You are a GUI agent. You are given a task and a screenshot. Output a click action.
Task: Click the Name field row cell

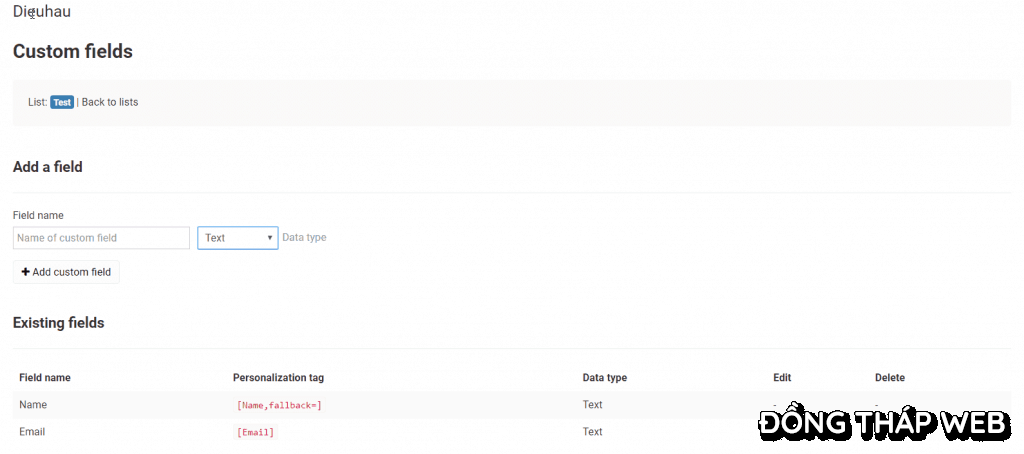pyautogui.click(x=33, y=404)
